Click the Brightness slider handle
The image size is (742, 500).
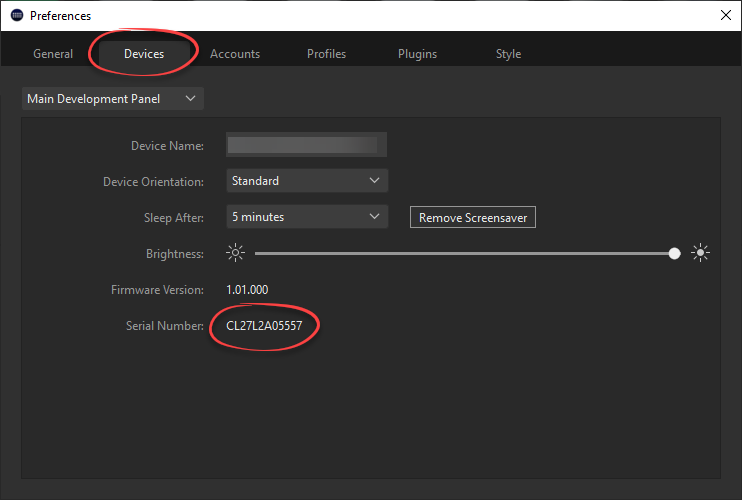coord(674,254)
